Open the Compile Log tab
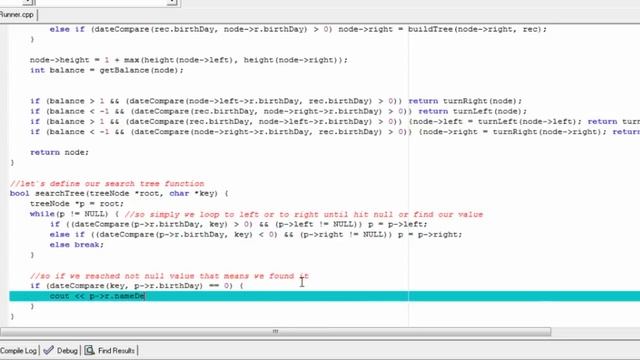Viewport: 640px width, 360px height. coord(18,351)
